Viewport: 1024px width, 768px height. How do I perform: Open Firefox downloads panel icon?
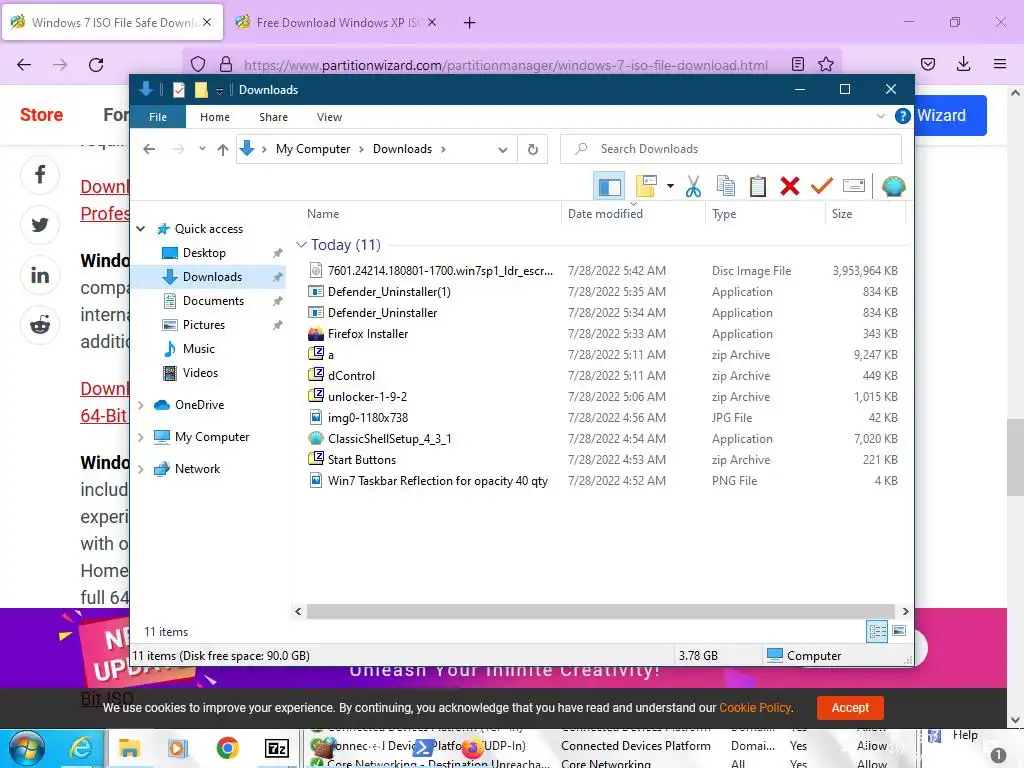click(963, 64)
